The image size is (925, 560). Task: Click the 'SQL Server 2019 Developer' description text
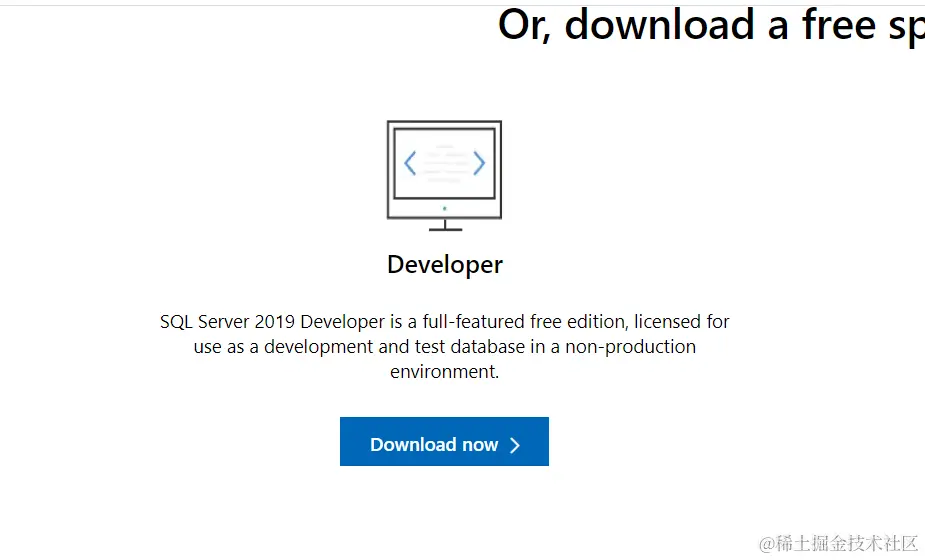click(x=445, y=346)
